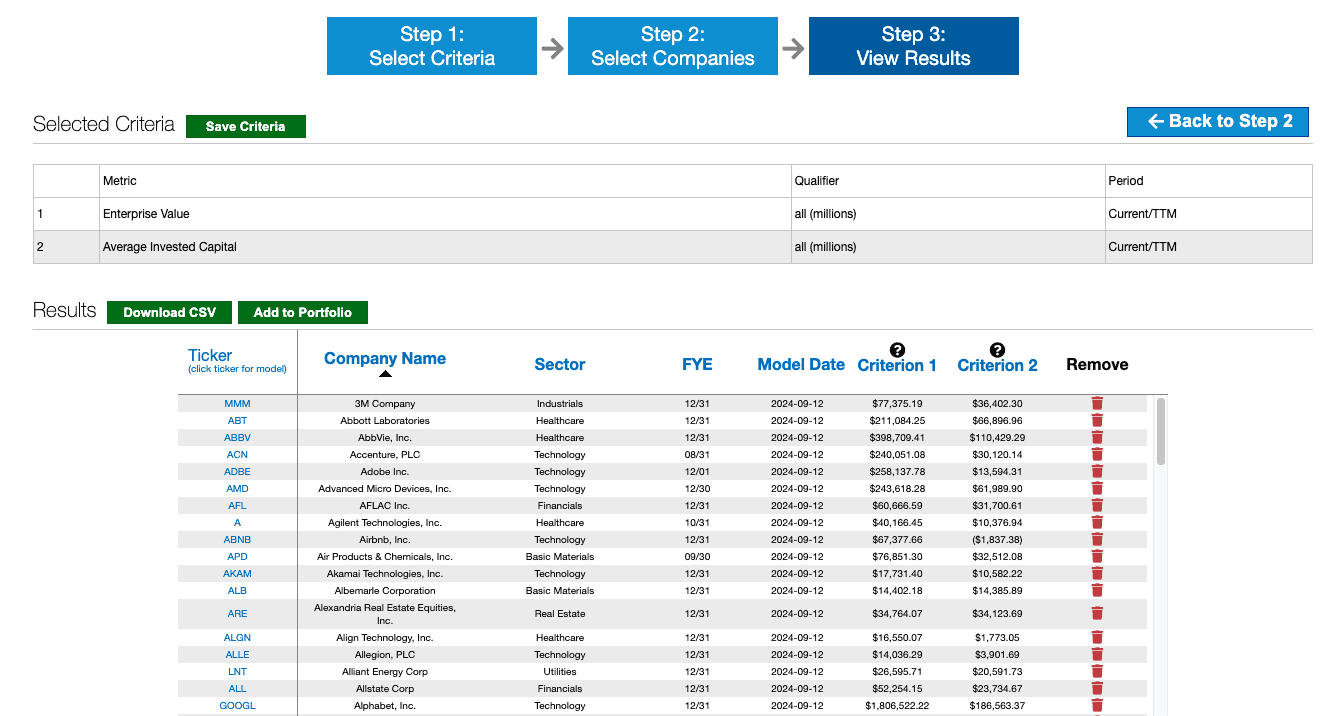Image resolution: width=1338 pixels, height=716 pixels.
Task: Delete Alexandria Real Estate Equities row
Action: [1097, 614]
